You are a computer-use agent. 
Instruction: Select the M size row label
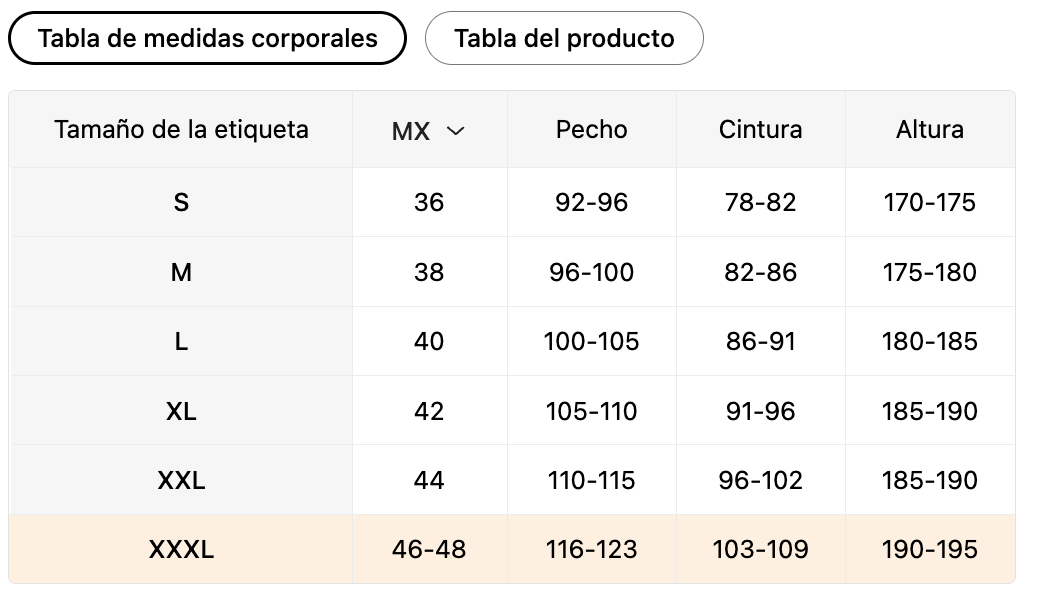pos(181,272)
